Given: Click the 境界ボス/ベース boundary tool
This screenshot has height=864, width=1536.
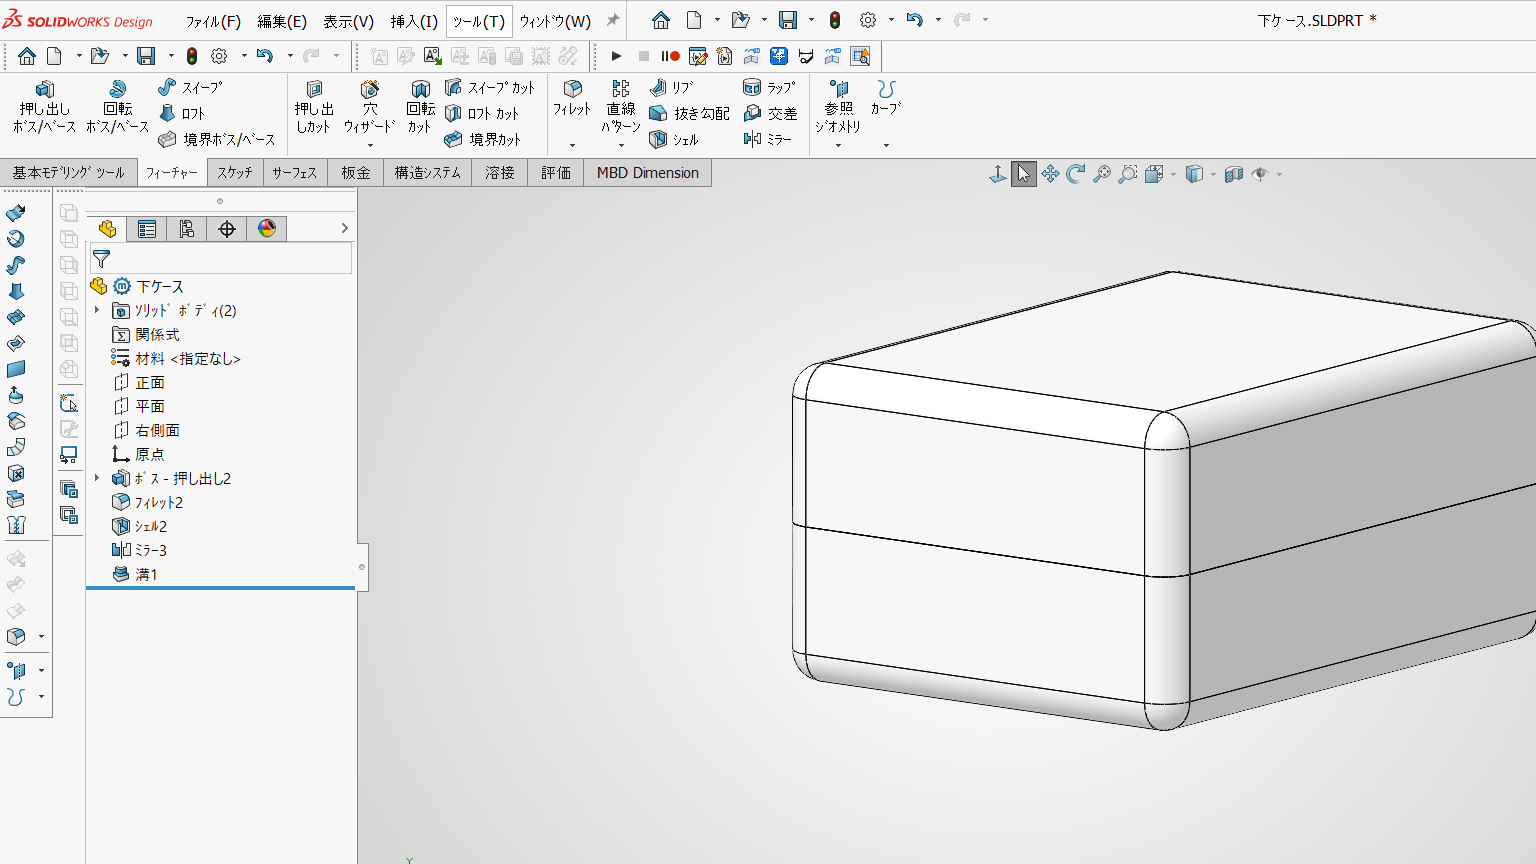Looking at the screenshot, I should (217, 140).
